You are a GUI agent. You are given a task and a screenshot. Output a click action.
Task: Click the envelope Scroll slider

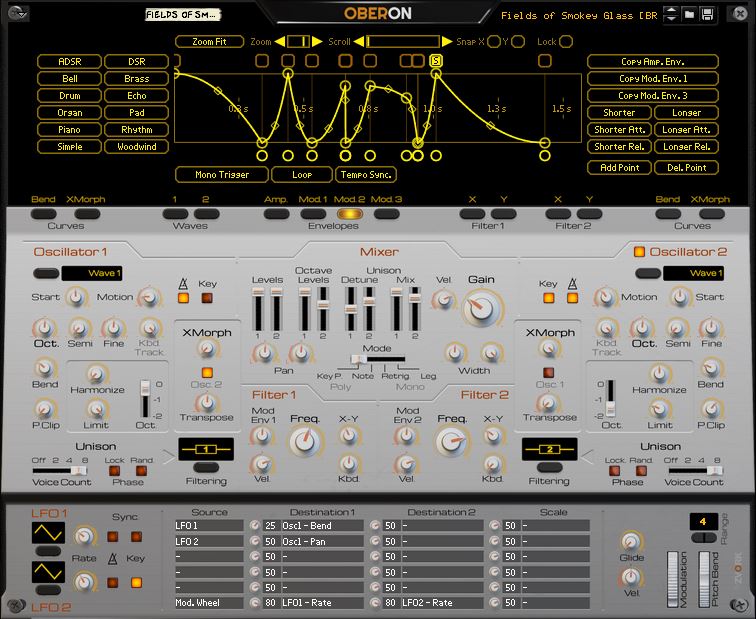tap(403, 42)
